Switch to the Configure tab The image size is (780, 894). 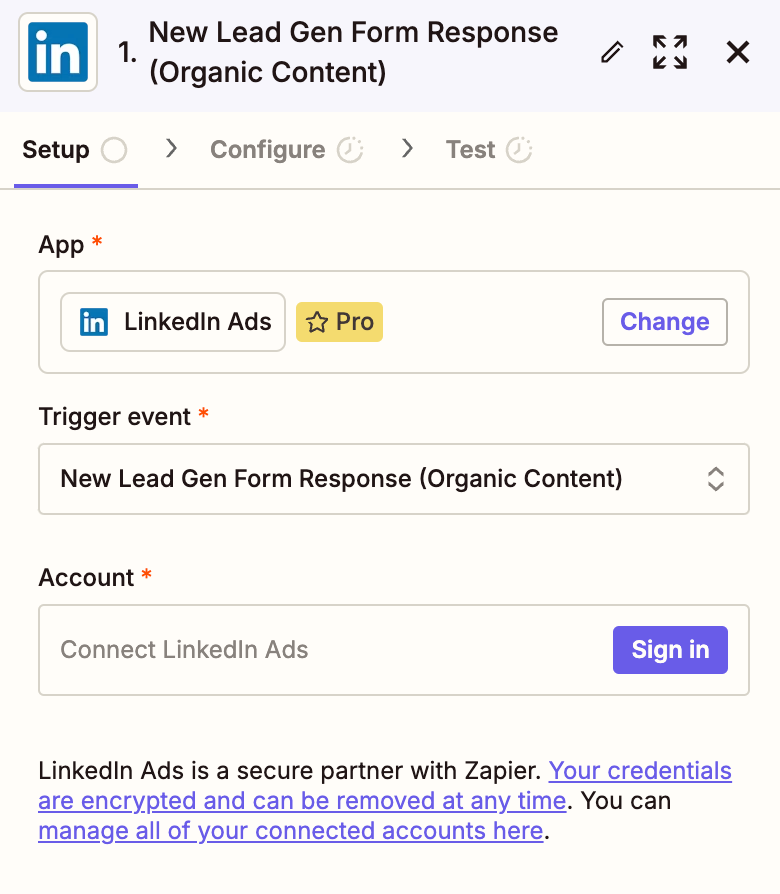pyautogui.click(x=268, y=150)
